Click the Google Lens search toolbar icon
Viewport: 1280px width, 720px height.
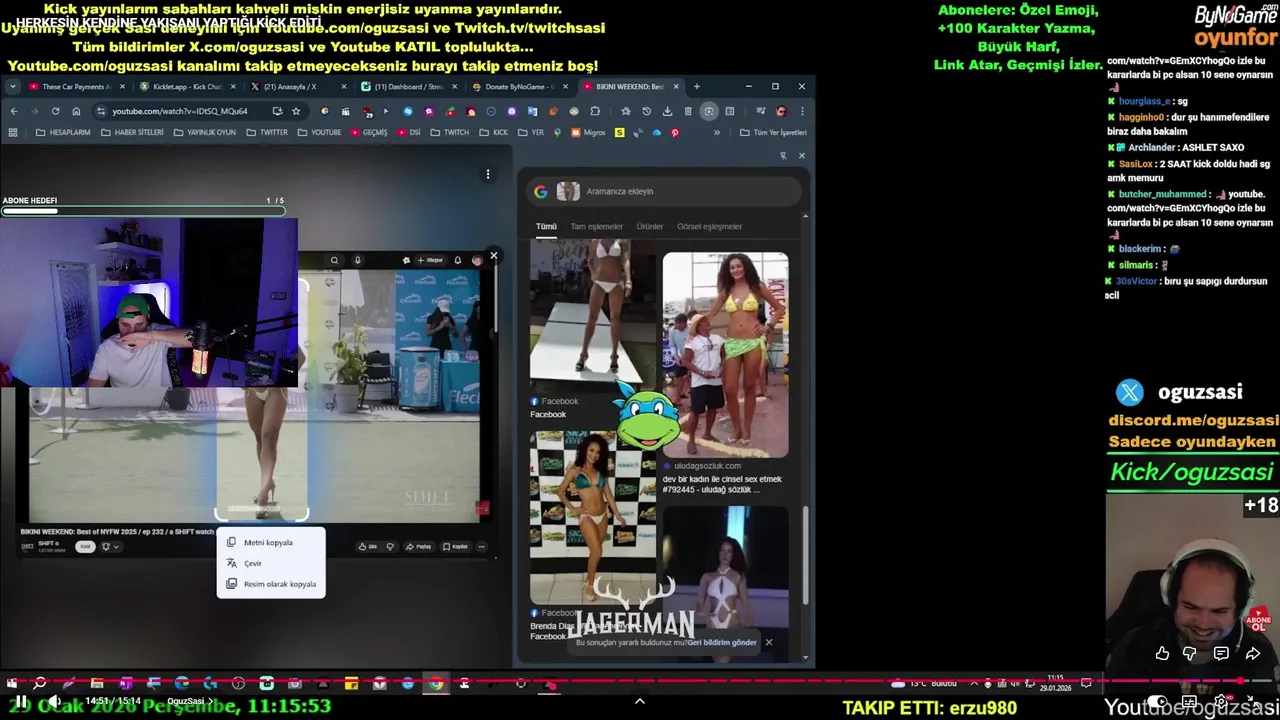[x=708, y=111]
